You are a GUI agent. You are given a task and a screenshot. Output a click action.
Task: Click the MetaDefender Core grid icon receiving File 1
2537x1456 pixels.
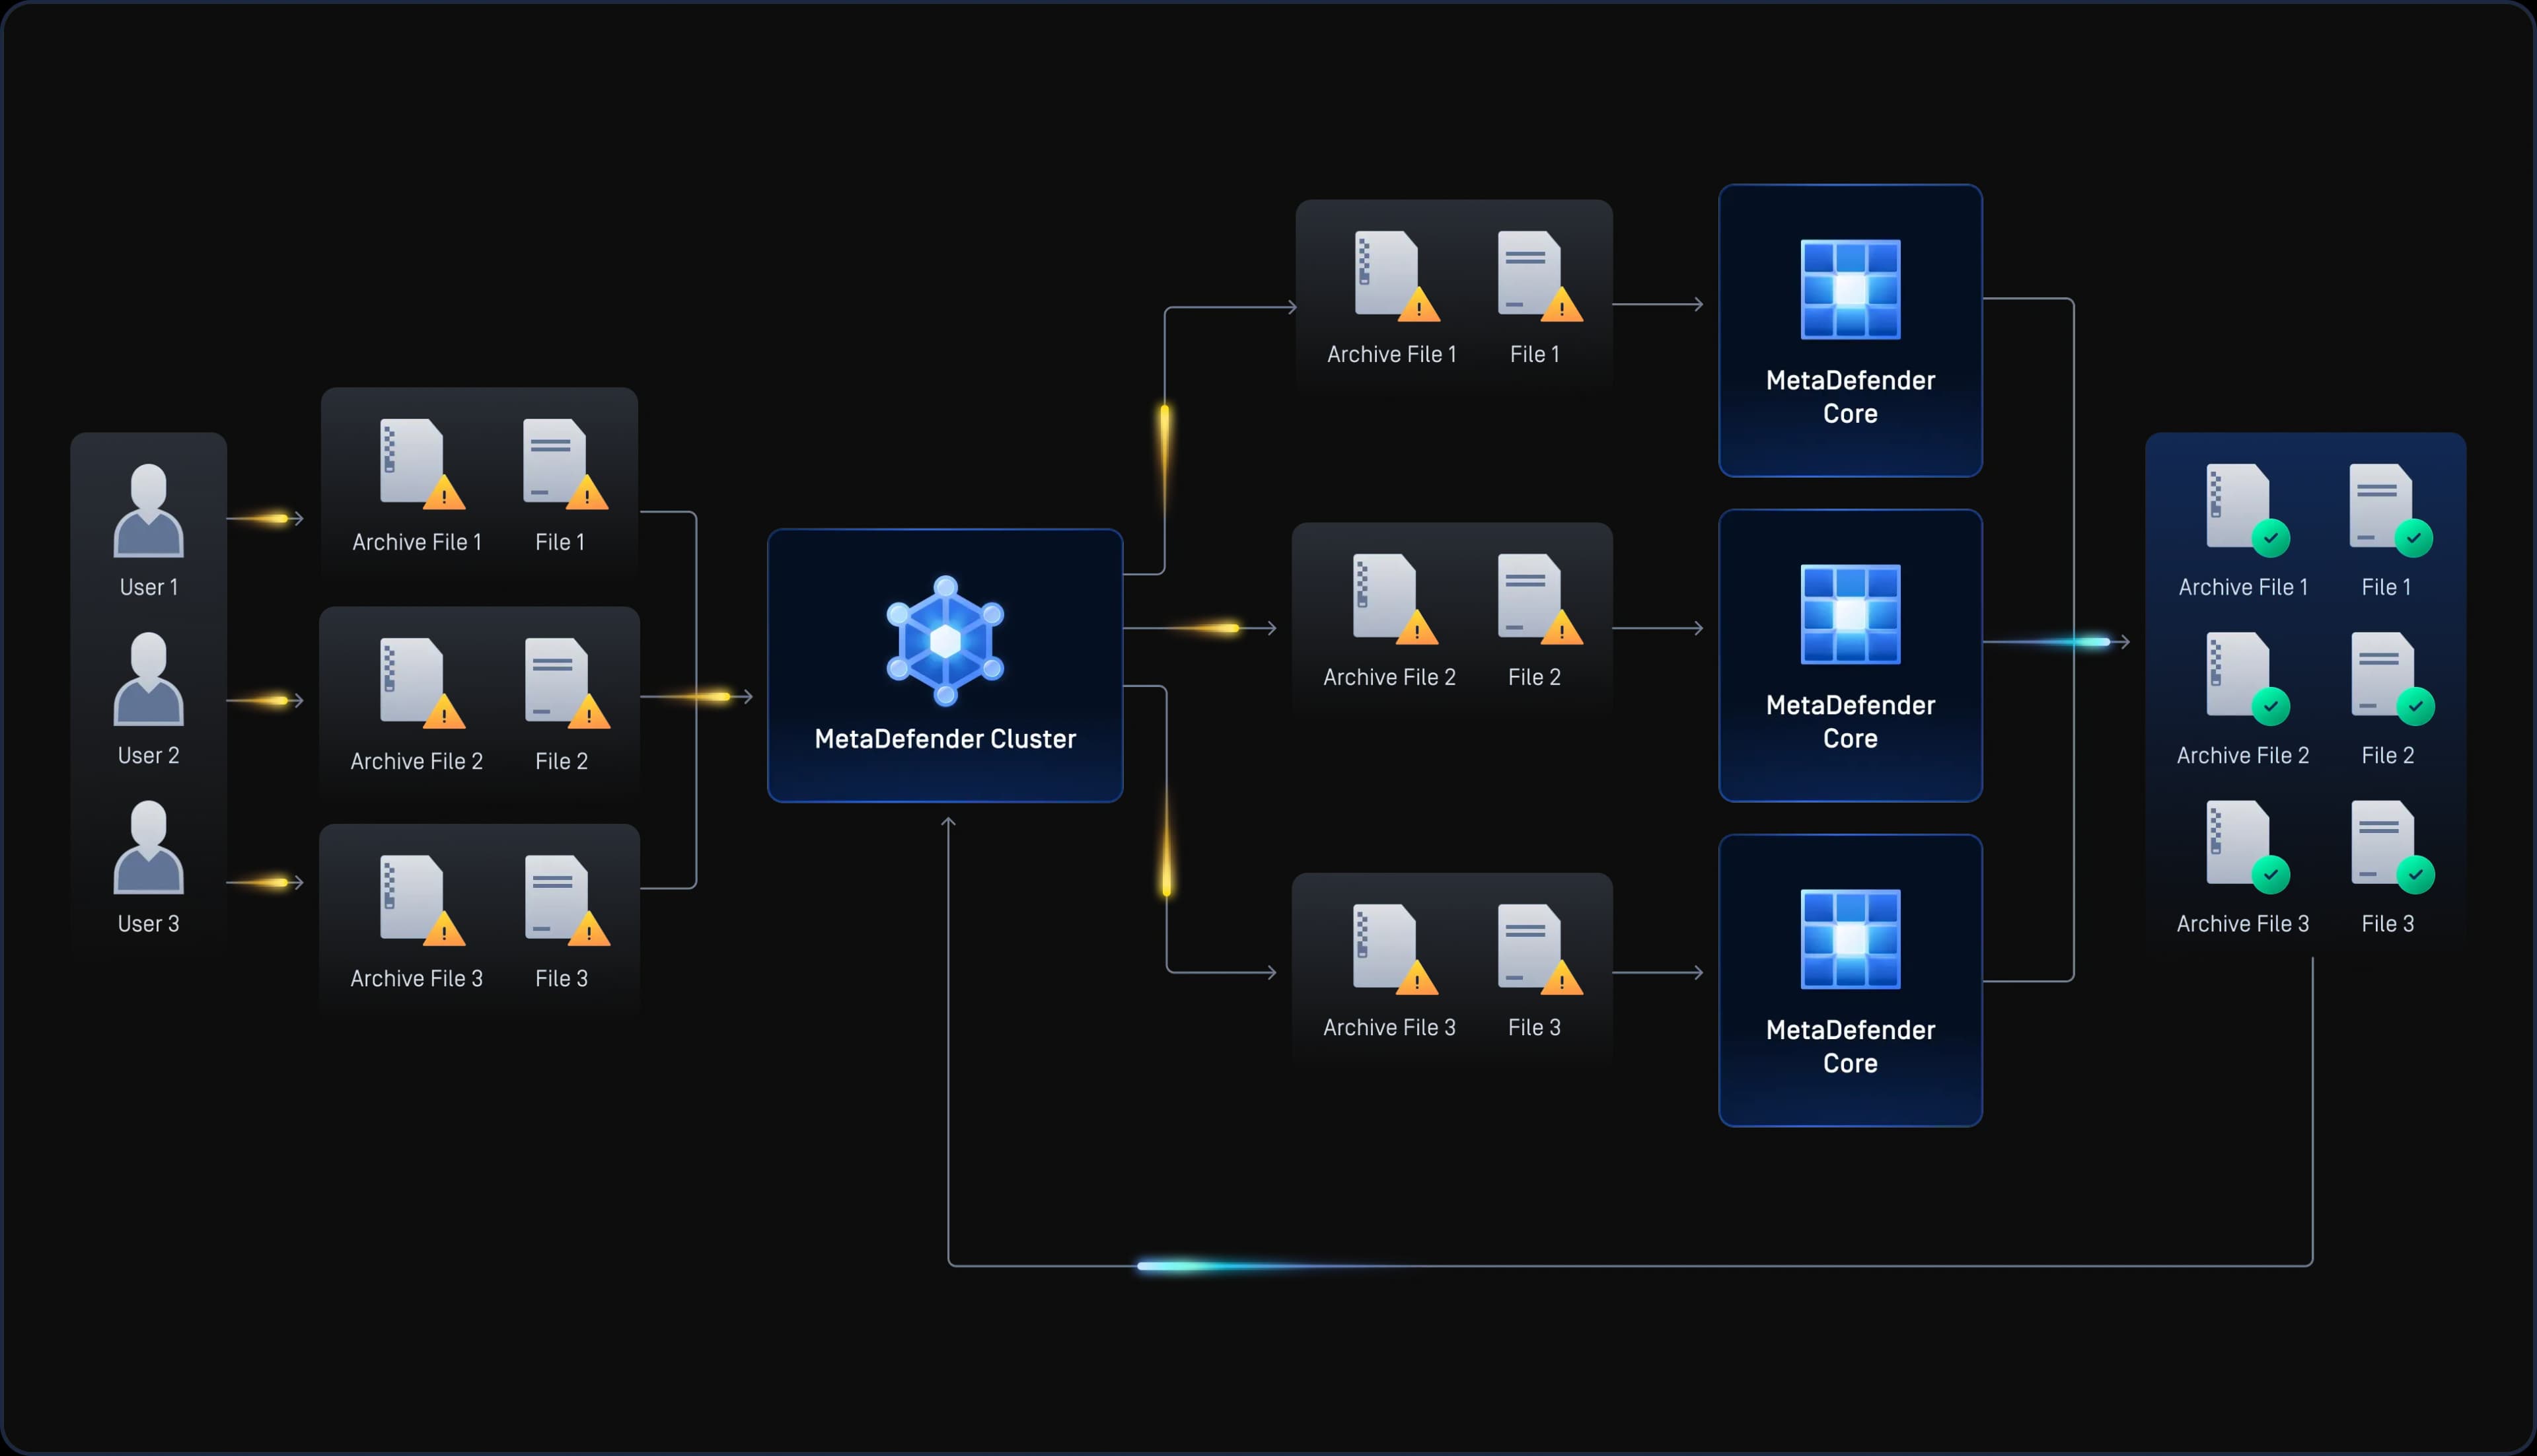(x=1850, y=289)
